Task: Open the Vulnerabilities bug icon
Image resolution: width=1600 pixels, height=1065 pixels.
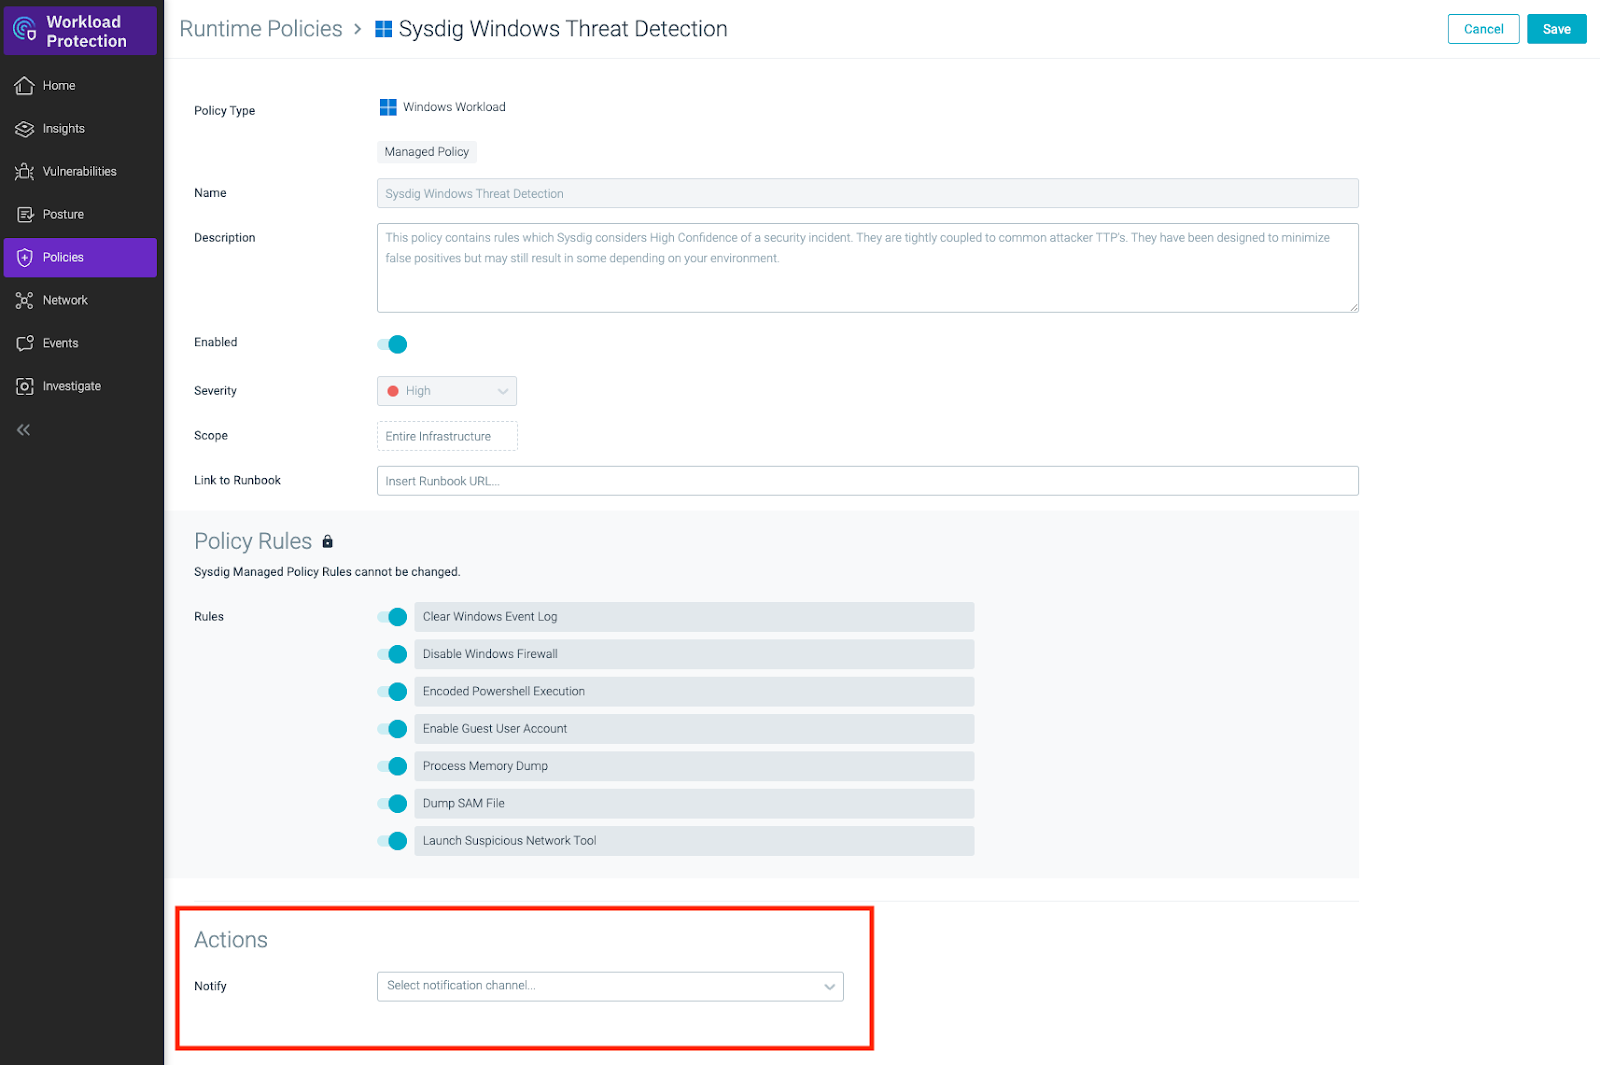Action: (24, 172)
